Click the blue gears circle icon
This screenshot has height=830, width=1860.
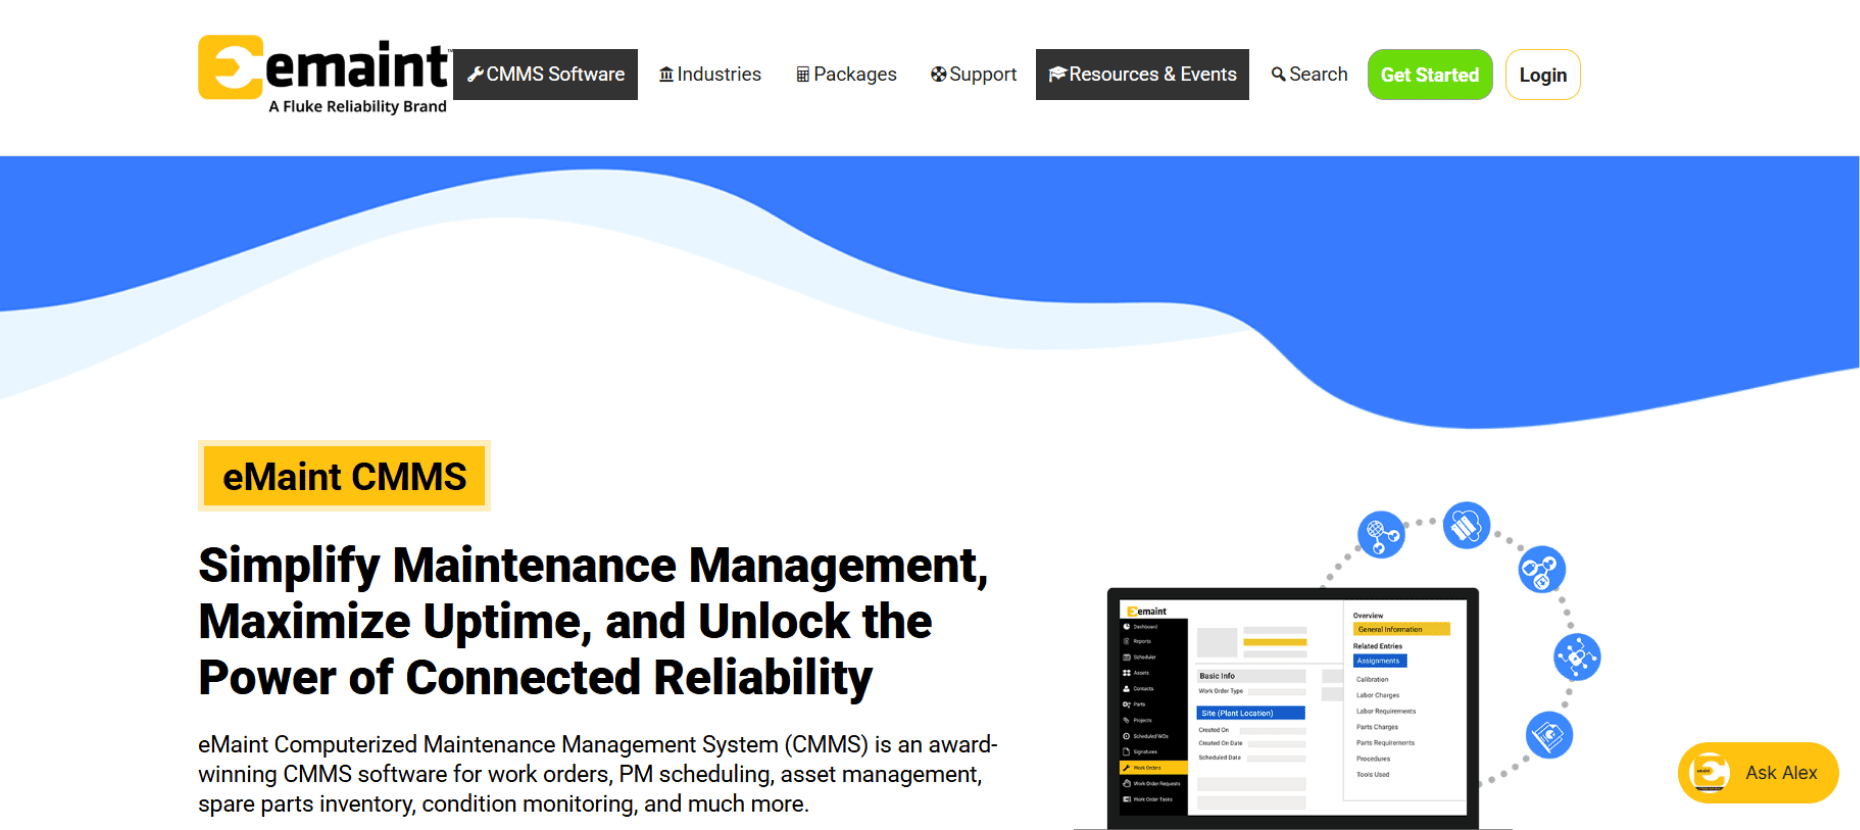[x=1542, y=570]
